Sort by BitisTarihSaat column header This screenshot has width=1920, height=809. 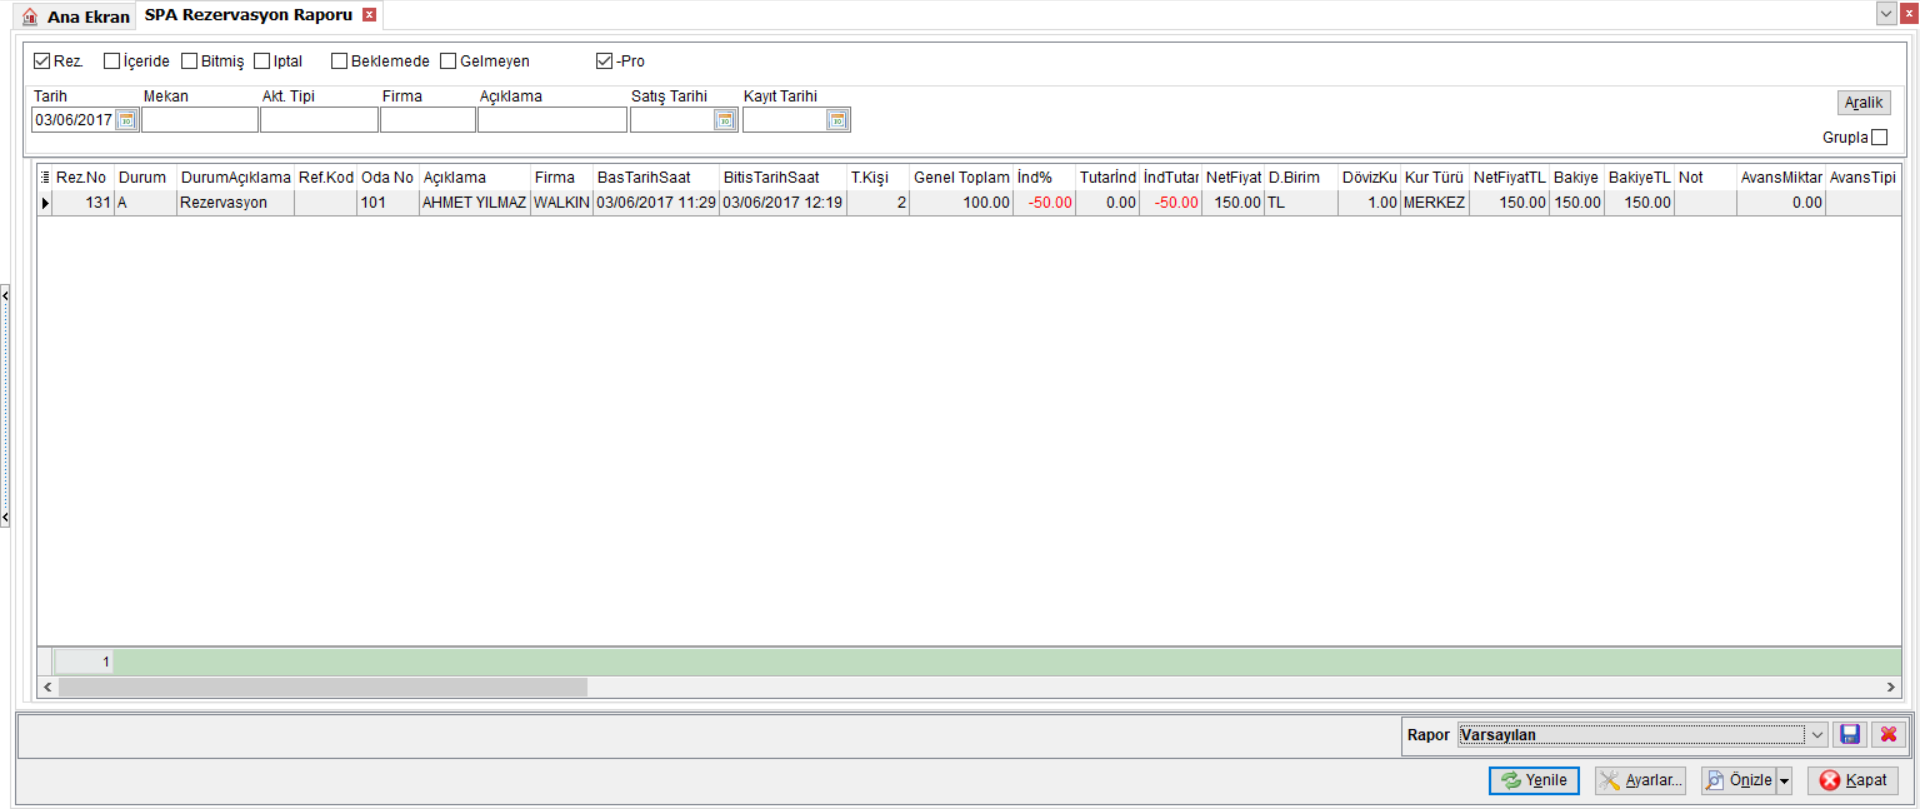point(782,177)
